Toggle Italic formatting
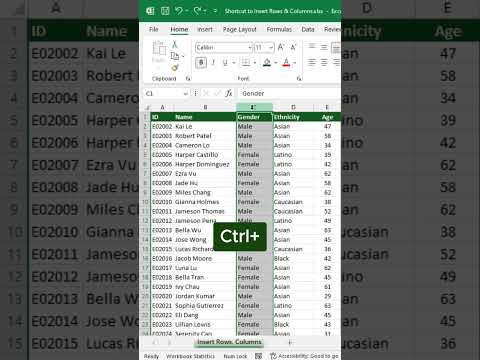Image resolution: width=480 pixels, height=360 pixels. click(x=213, y=62)
